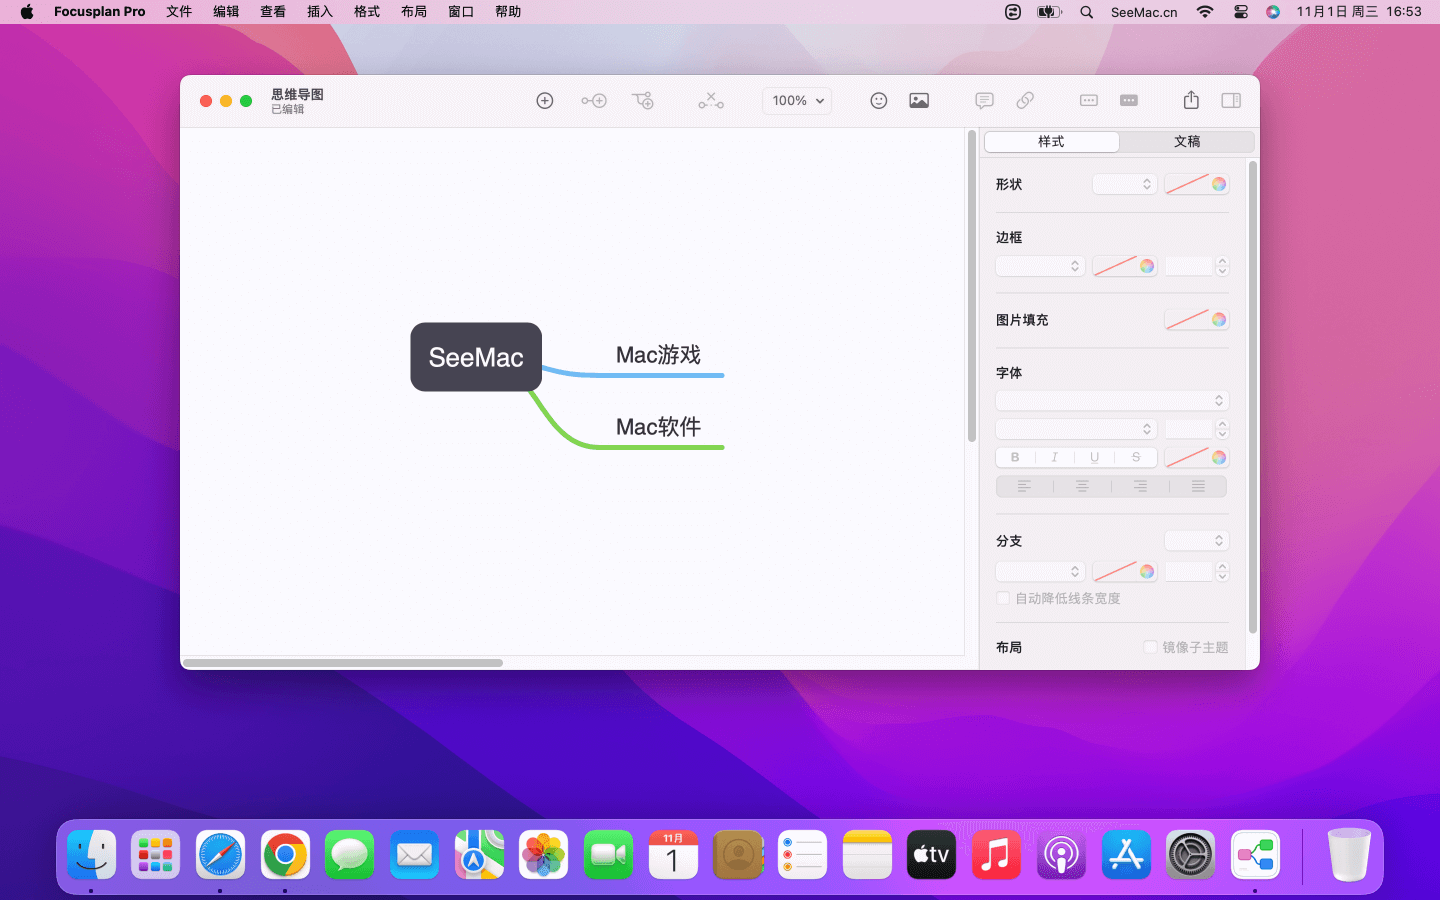
Task: Open the 图片填充 color well
Action: [x=1197, y=320]
